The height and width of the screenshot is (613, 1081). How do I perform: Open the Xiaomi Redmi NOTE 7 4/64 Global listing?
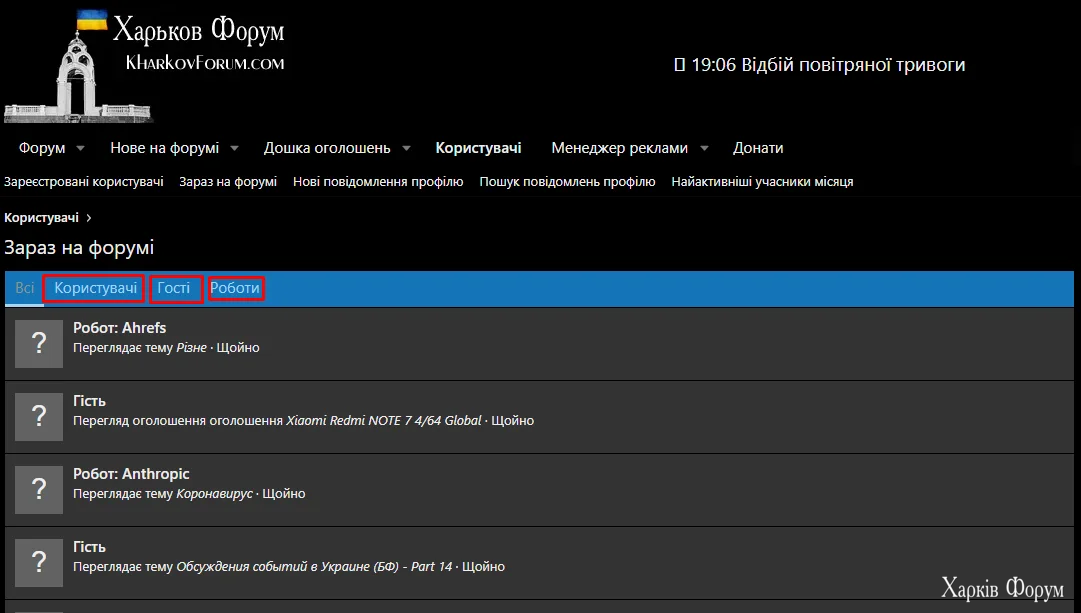click(383, 421)
